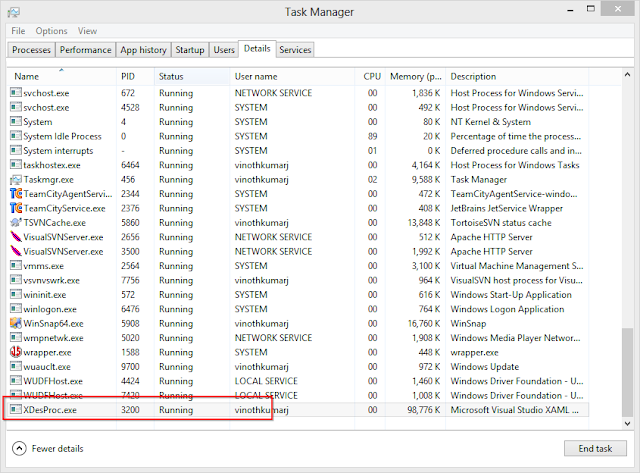Click the System interrupts icon
Image resolution: width=640 pixels, height=473 pixels.
[16, 150]
